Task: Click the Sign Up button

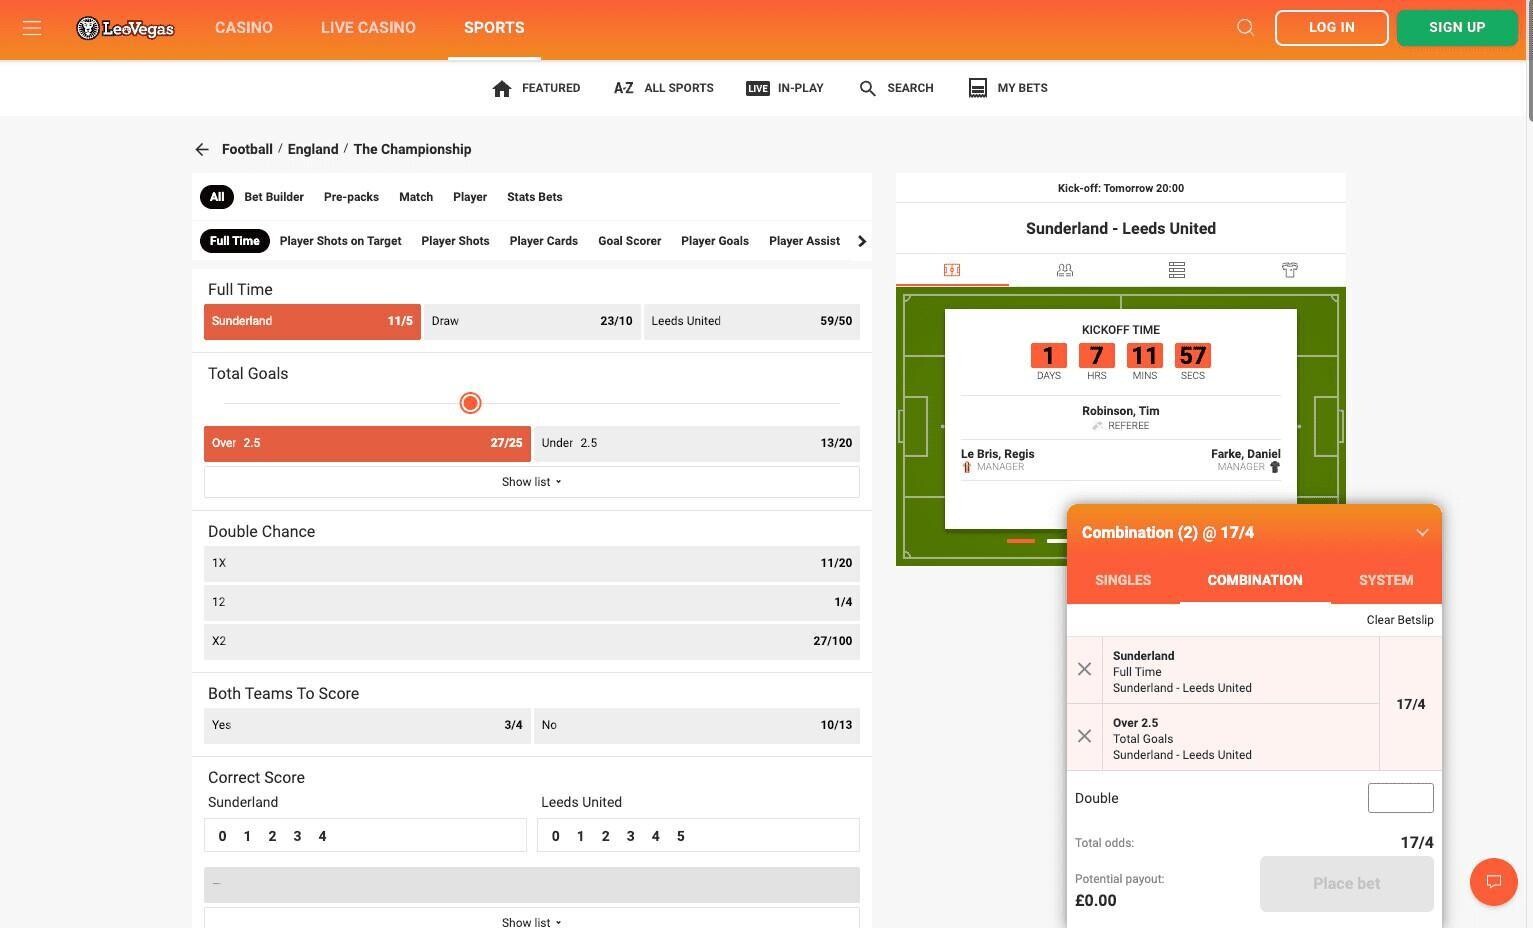Action: (x=1457, y=28)
